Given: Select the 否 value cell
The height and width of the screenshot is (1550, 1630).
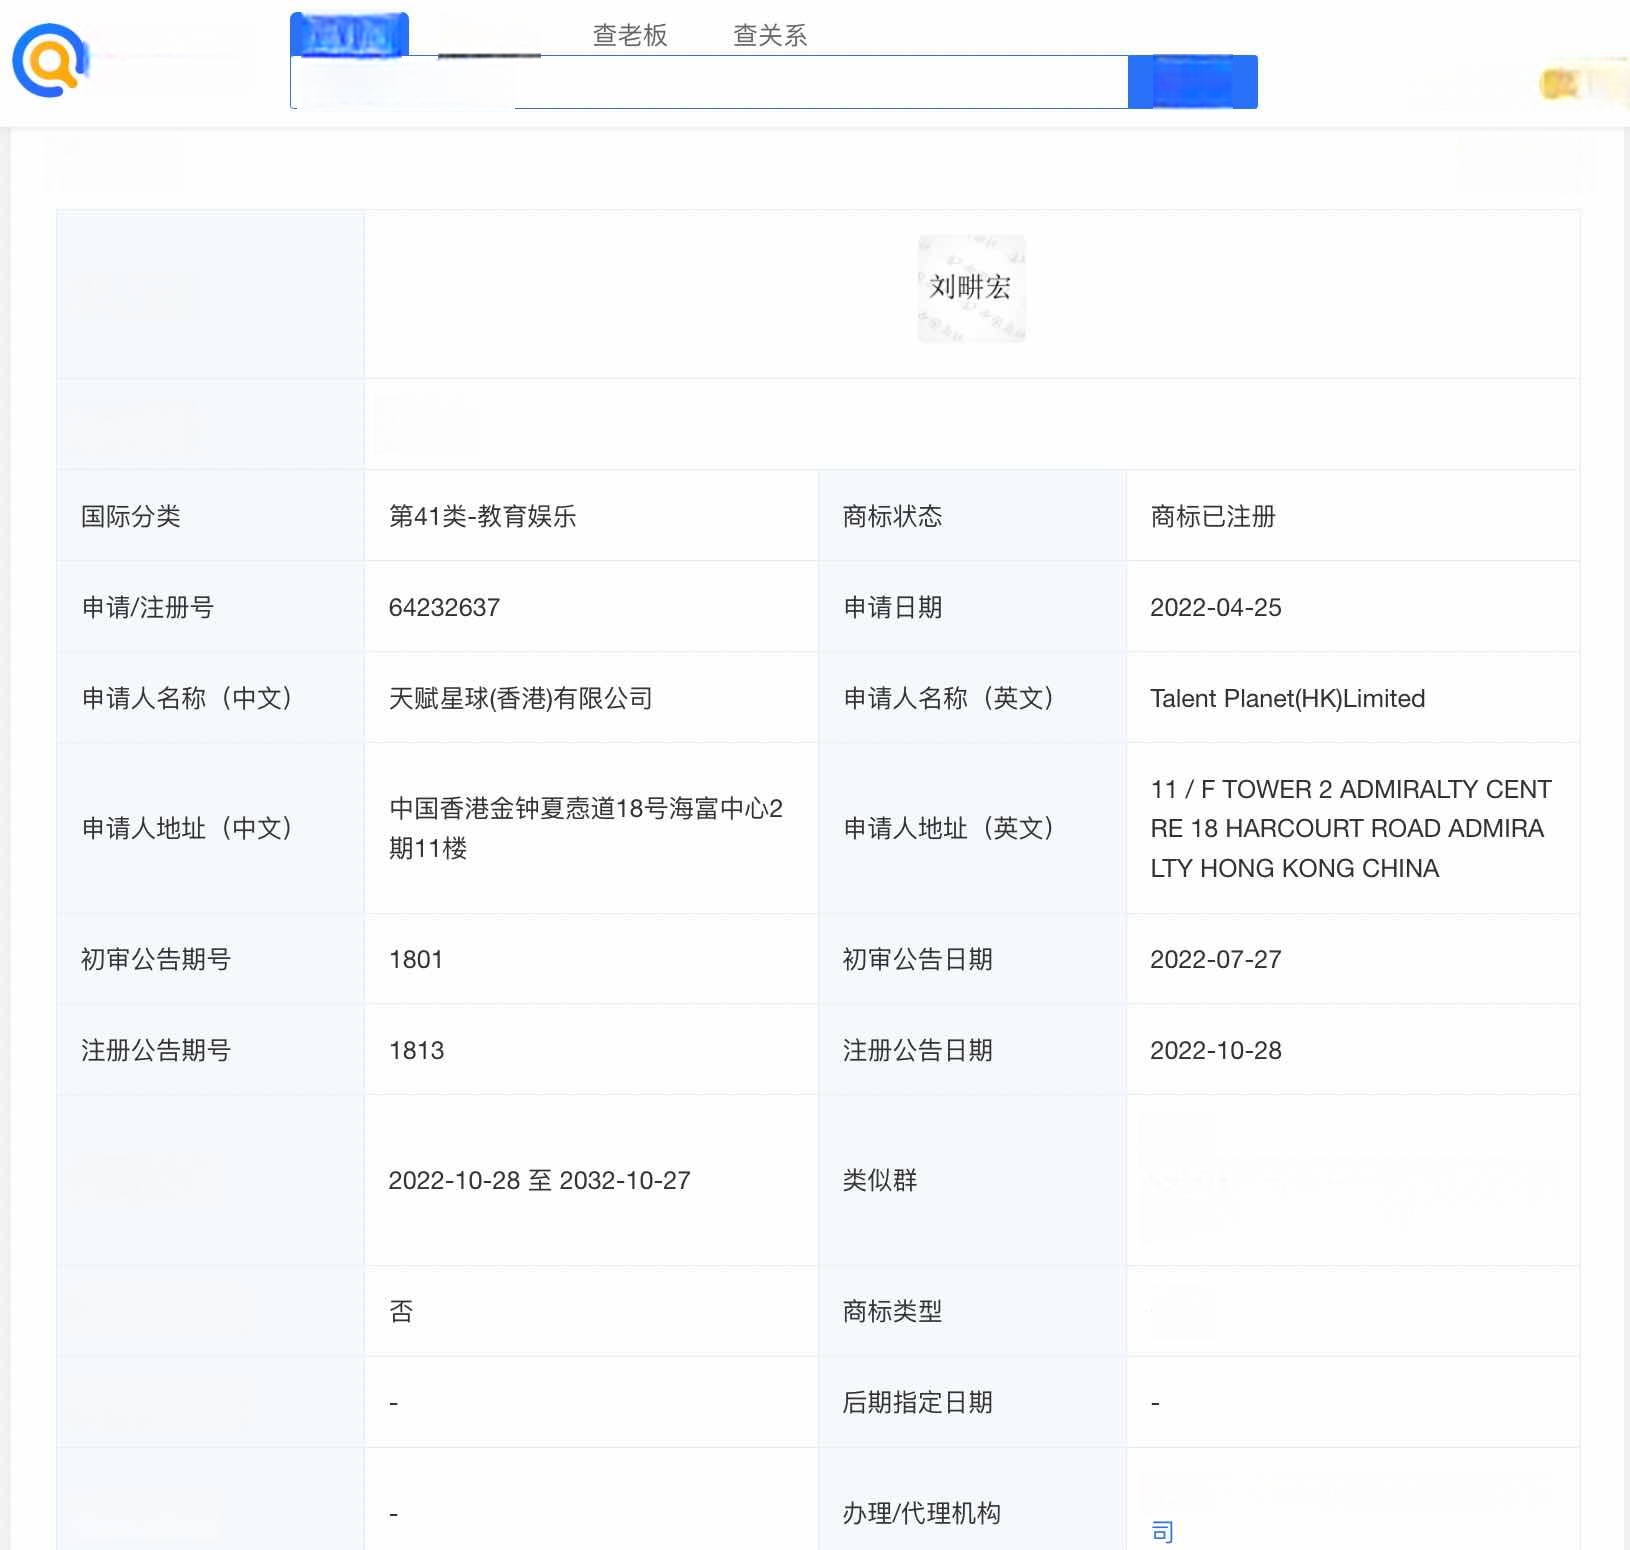Looking at the screenshot, I should click(x=591, y=1311).
